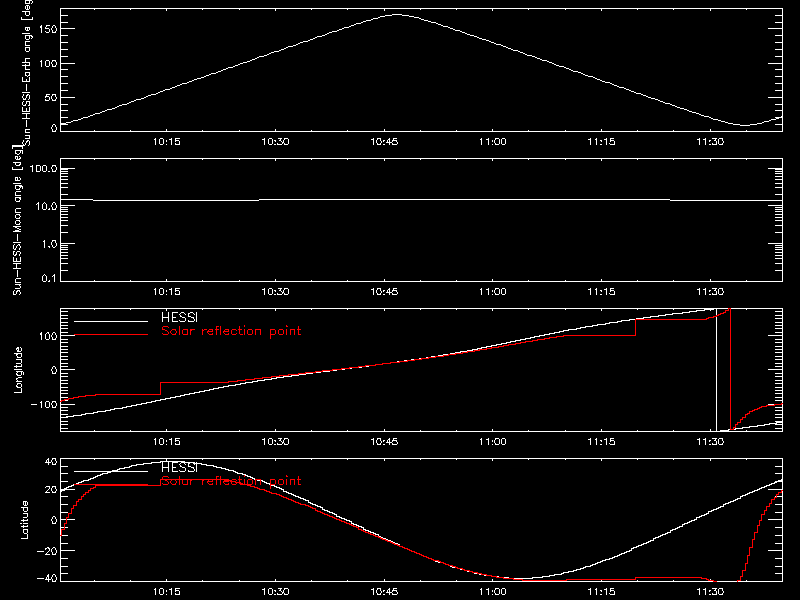Click 11:00 under the Longitude plot
Viewport: 800px width, 600px height.
coord(493,442)
